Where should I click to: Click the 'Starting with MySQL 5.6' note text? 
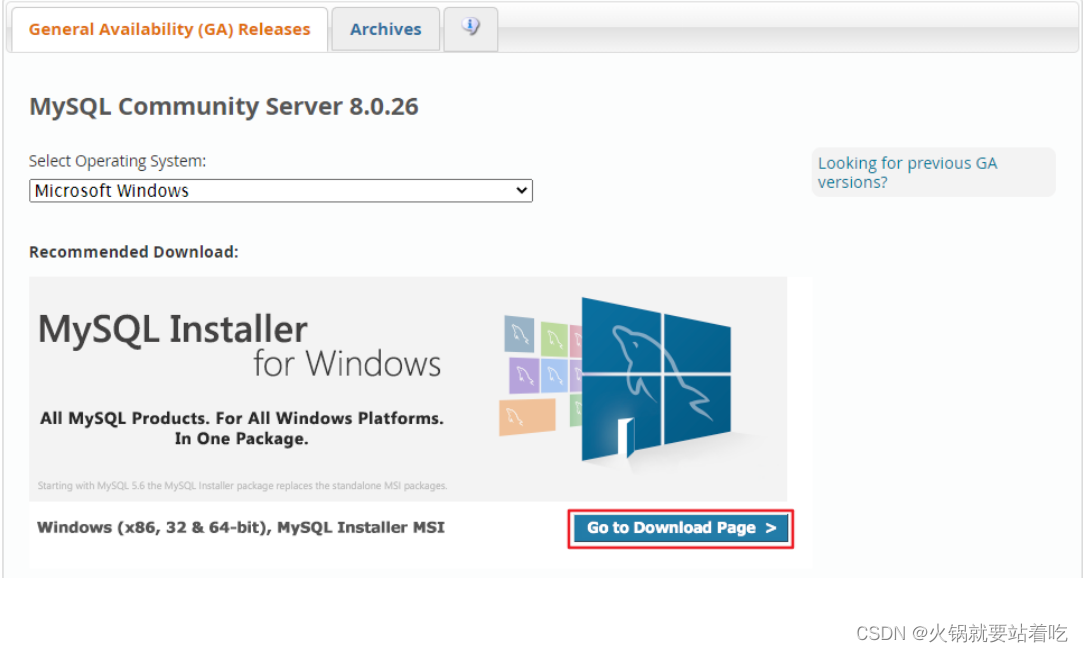(x=242, y=486)
